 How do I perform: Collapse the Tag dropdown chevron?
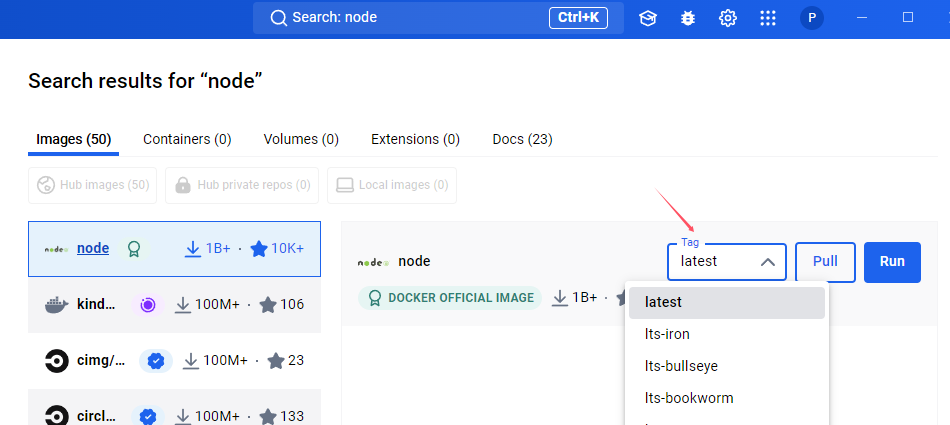768,262
